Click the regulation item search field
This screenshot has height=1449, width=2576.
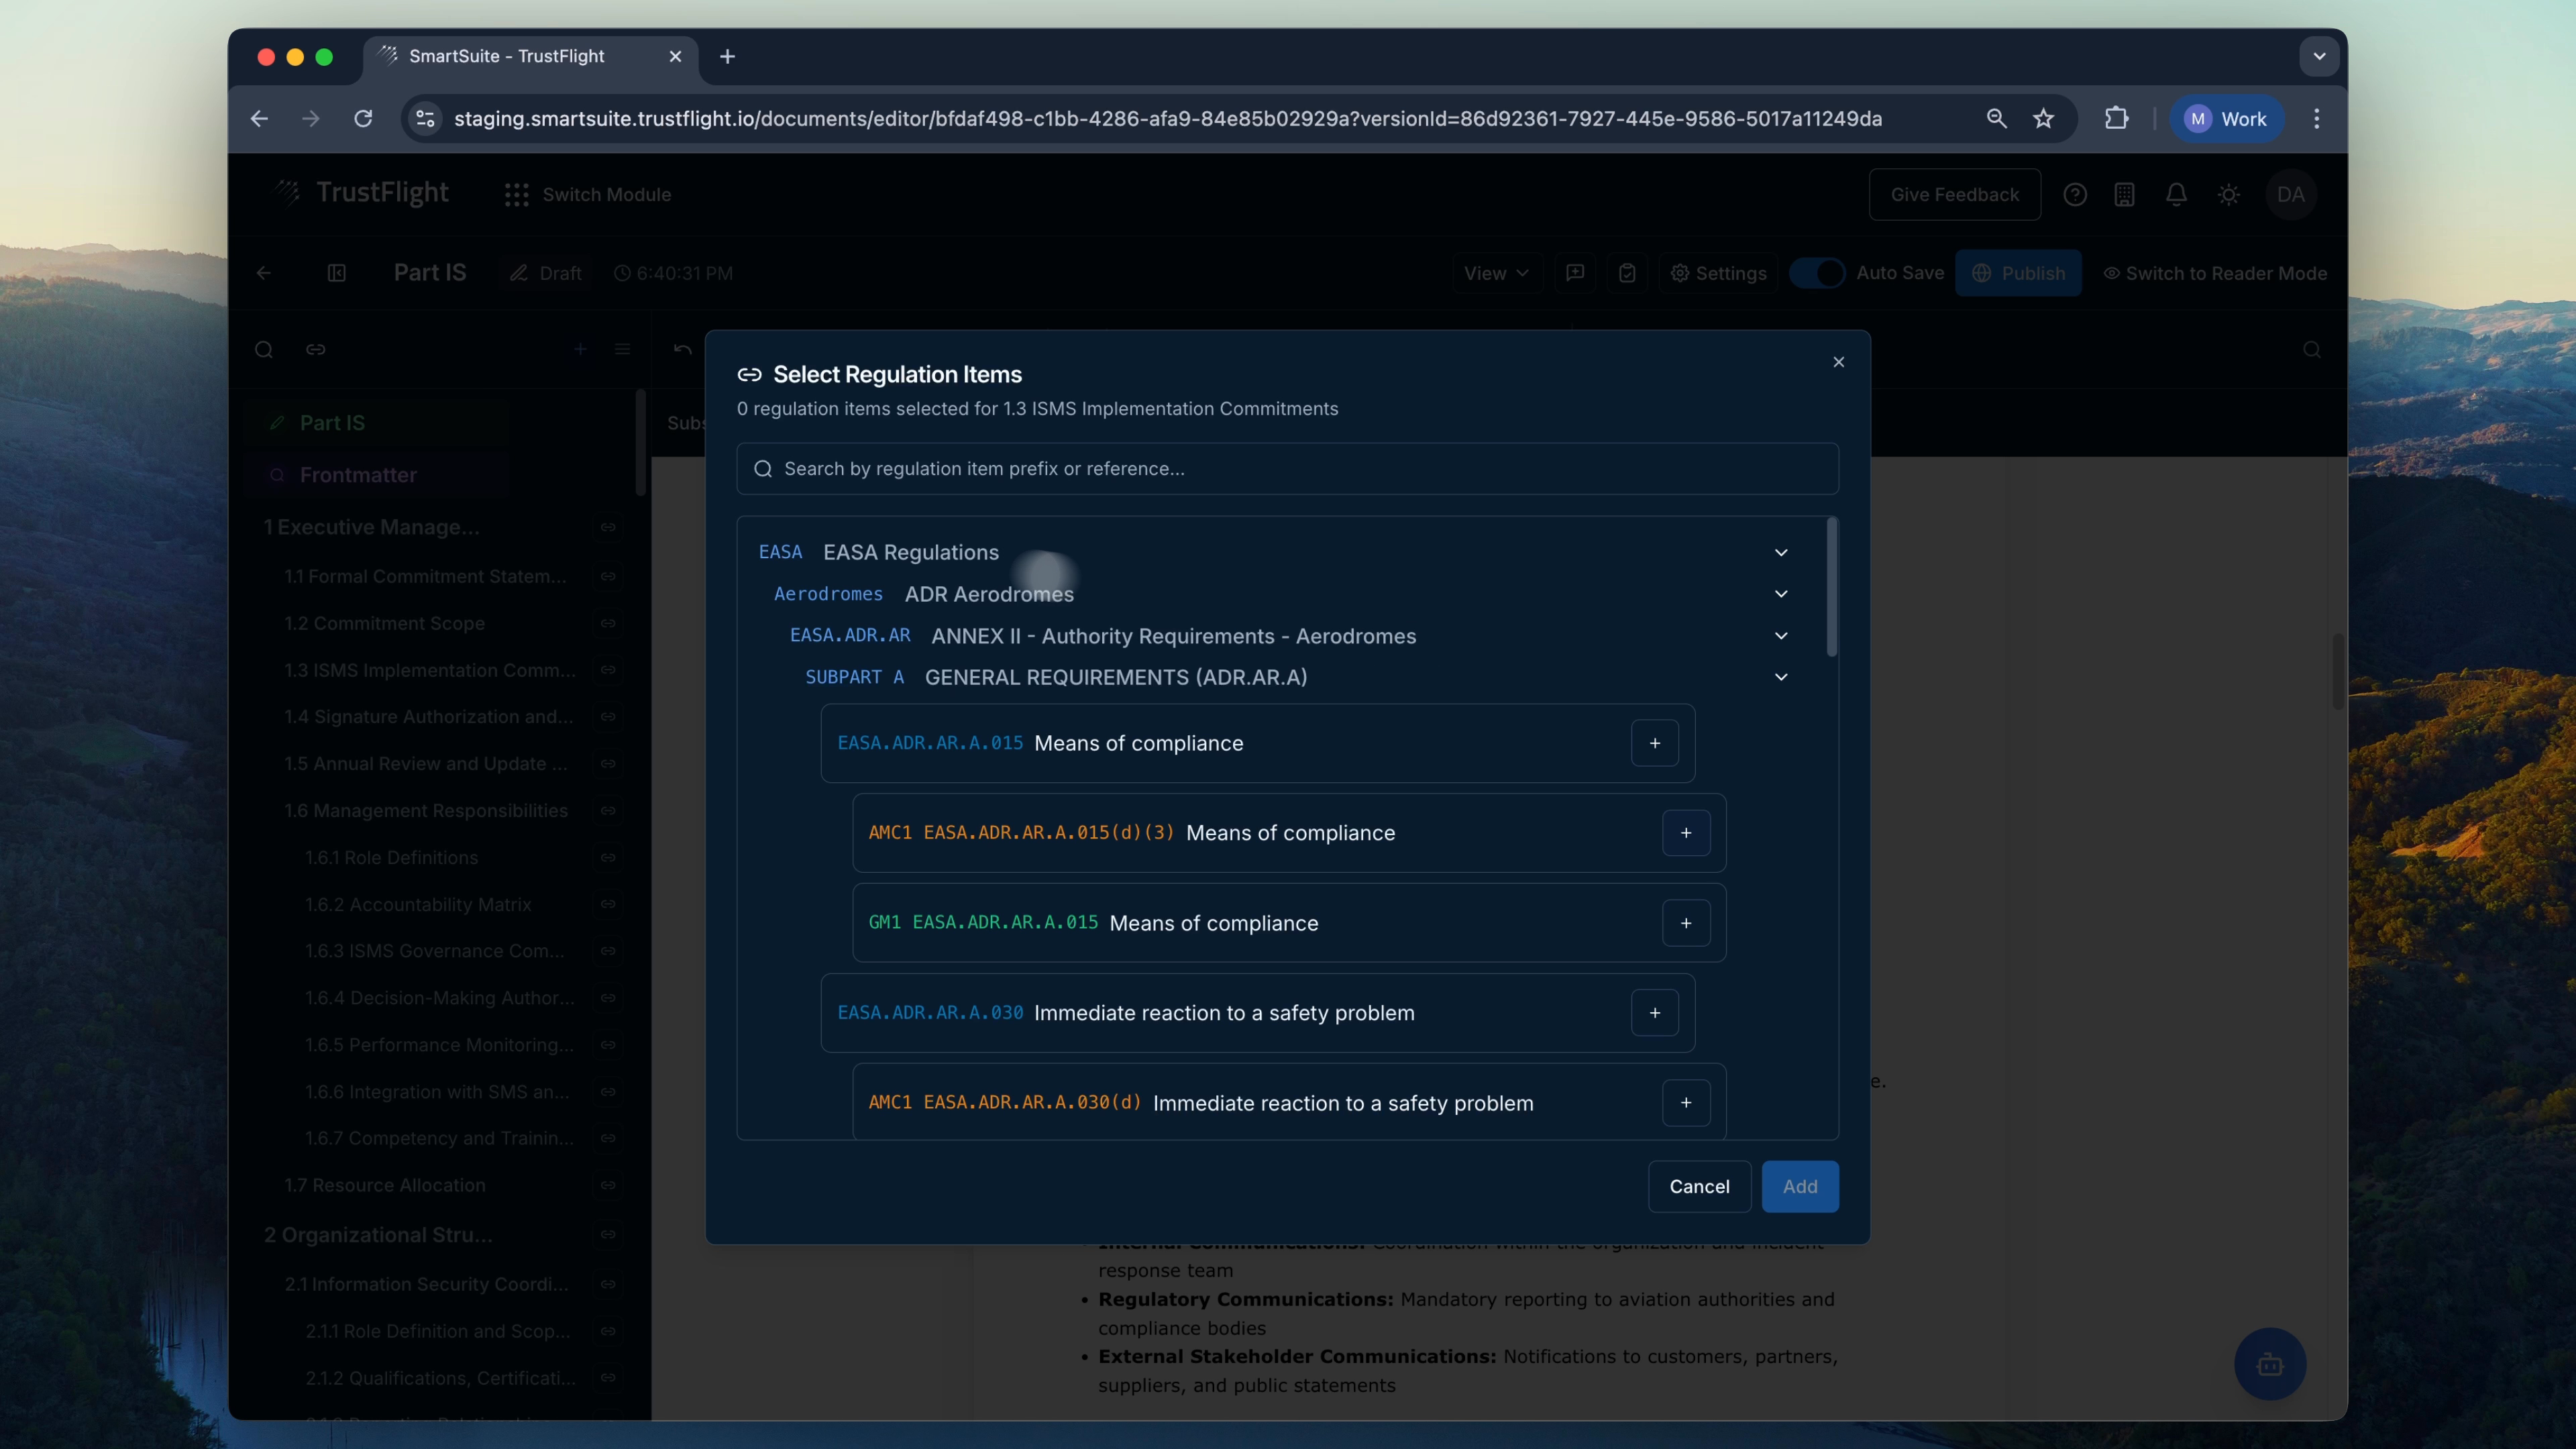coord(1288,469)
